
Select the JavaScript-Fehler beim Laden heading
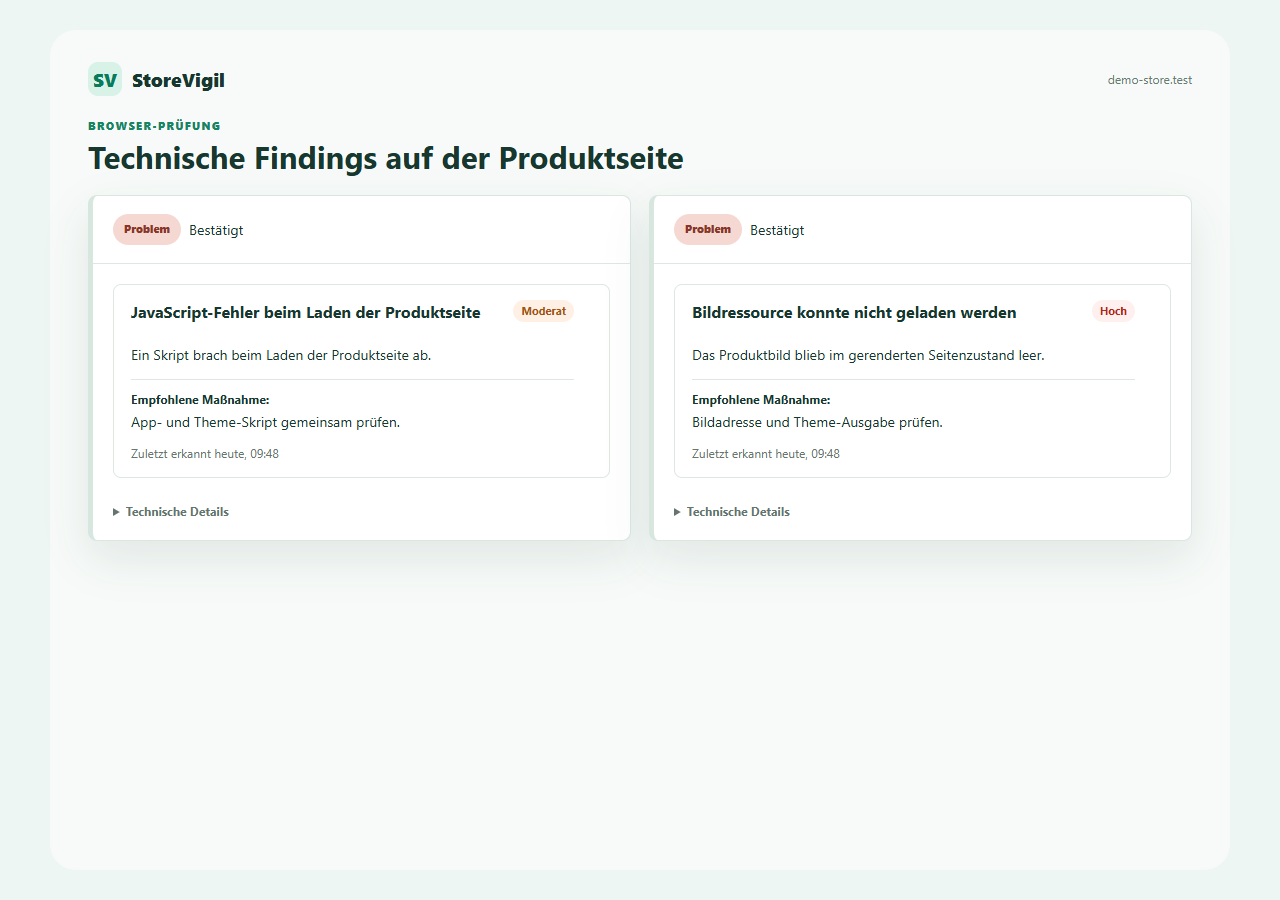[306, 313]
